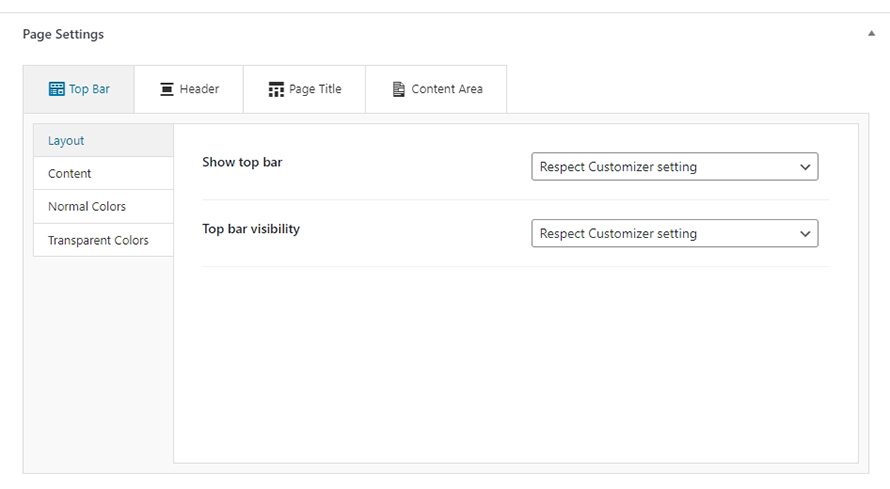Image resolution: width=890 pixels, height=489 pixels.
Task: Select the Layout section in sidebar
Action: tap(103, 141)
